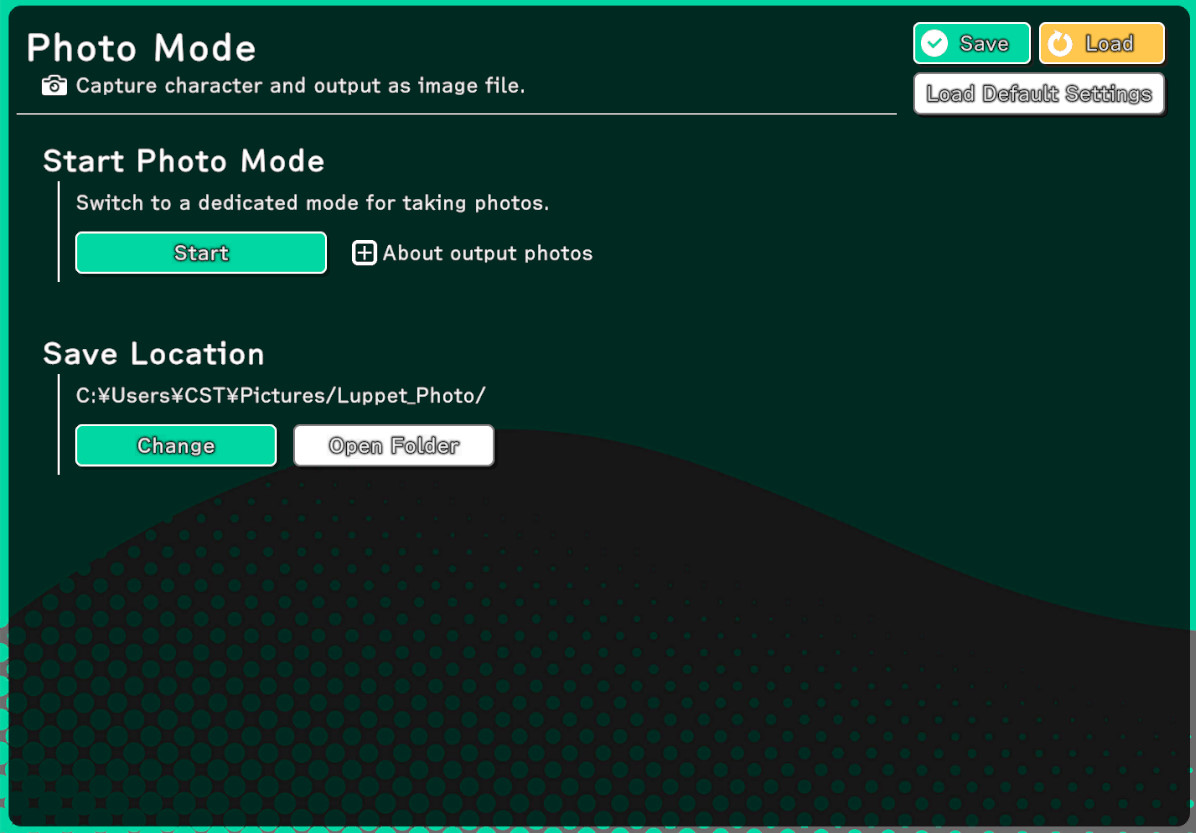Change the photo save location

[x=176, y=446]
